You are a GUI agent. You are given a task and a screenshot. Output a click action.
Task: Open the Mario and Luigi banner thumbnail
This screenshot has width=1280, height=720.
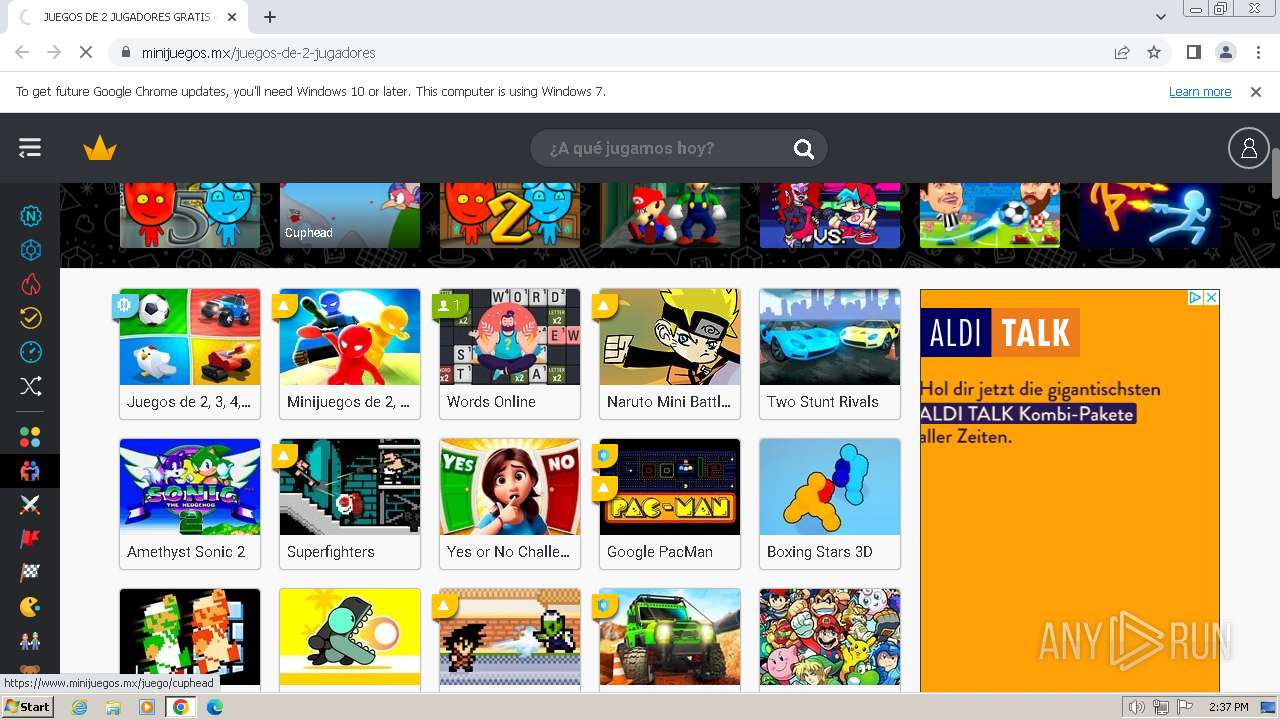[670, 215]
